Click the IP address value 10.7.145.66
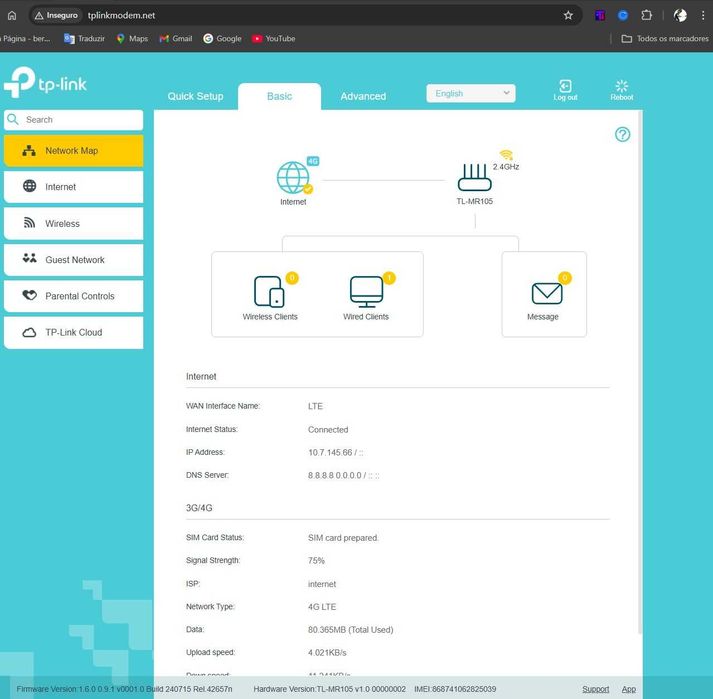Viewport: 713px width, 699px height. tap(330, 453)
